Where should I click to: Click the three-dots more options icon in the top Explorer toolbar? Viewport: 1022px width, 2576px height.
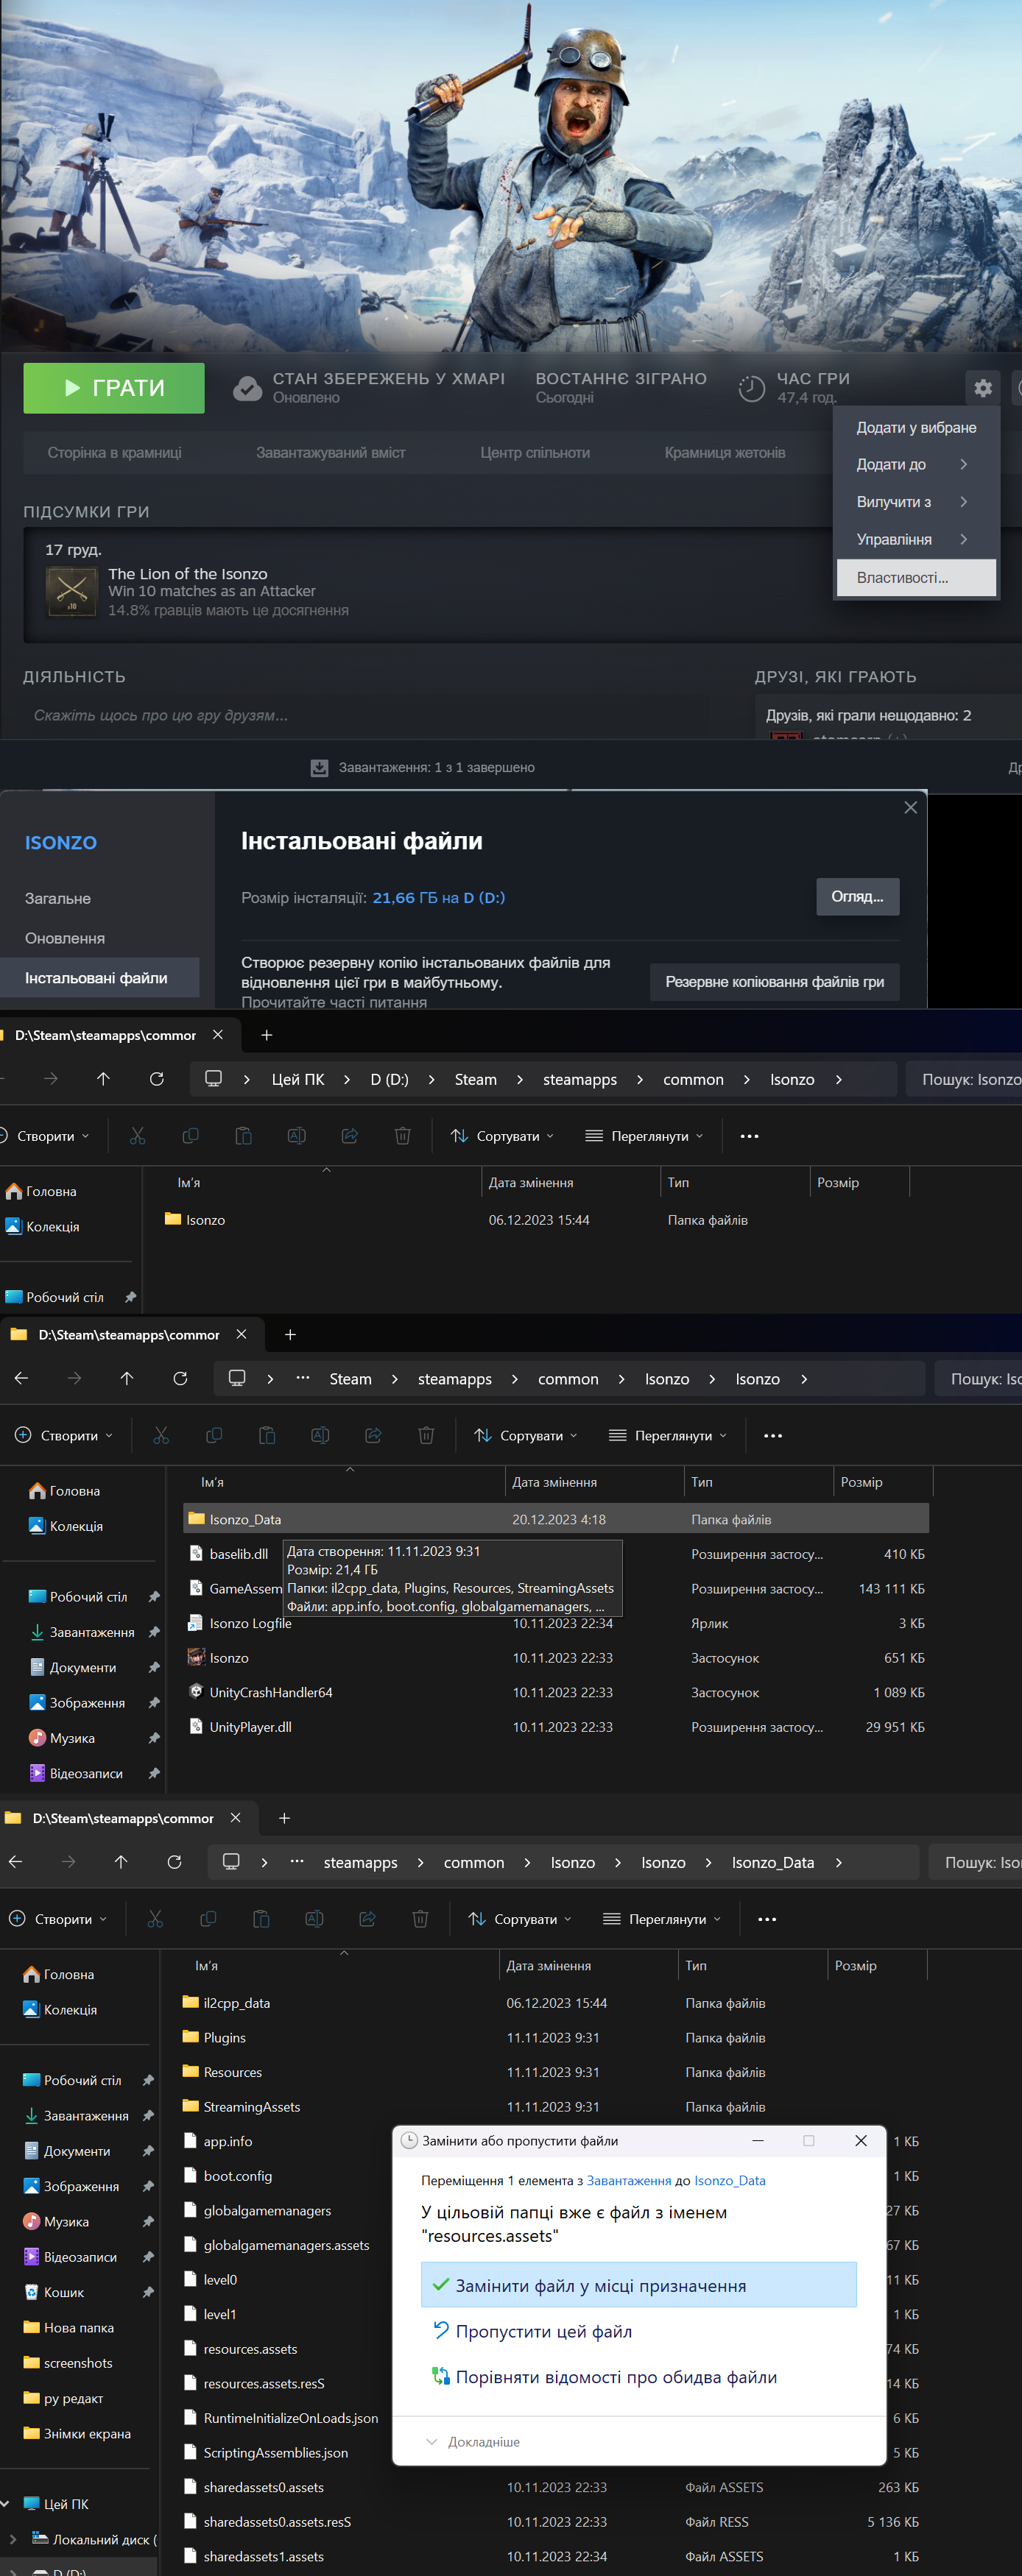pyautogui.click(x=749, y=1136)
